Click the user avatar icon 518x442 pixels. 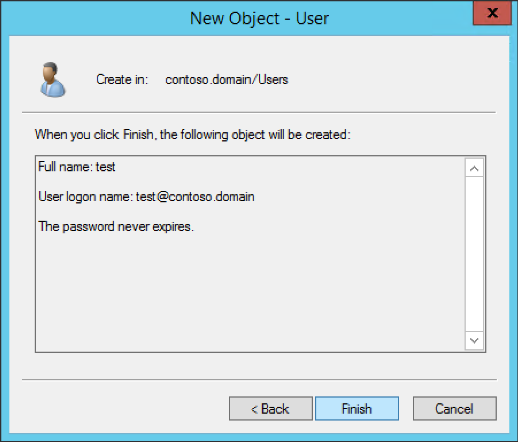point(53,80)
